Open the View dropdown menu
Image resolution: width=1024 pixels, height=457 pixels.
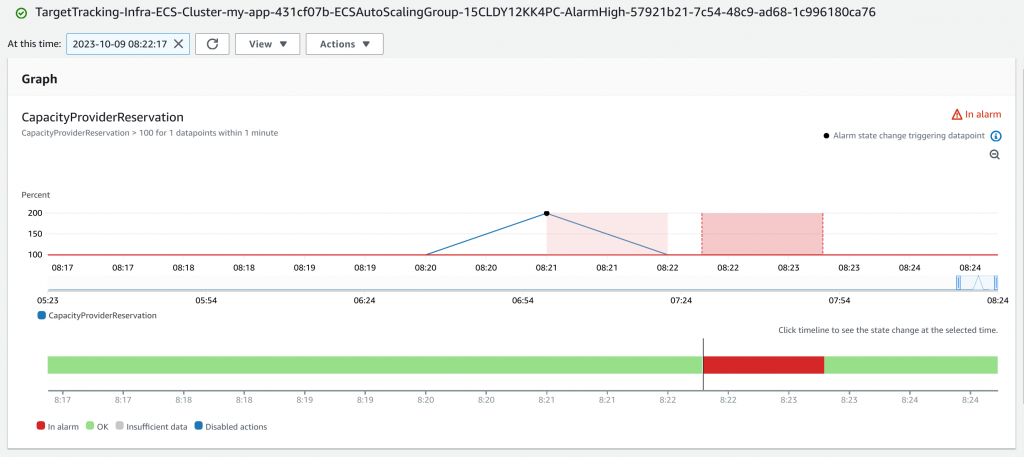tap(268, 44)
